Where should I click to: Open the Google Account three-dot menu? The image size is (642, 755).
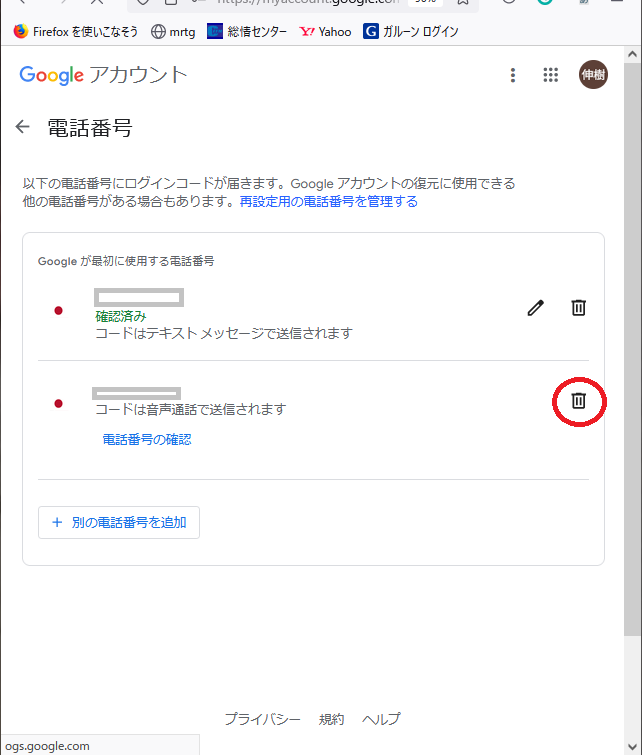[x=513, y=75]
